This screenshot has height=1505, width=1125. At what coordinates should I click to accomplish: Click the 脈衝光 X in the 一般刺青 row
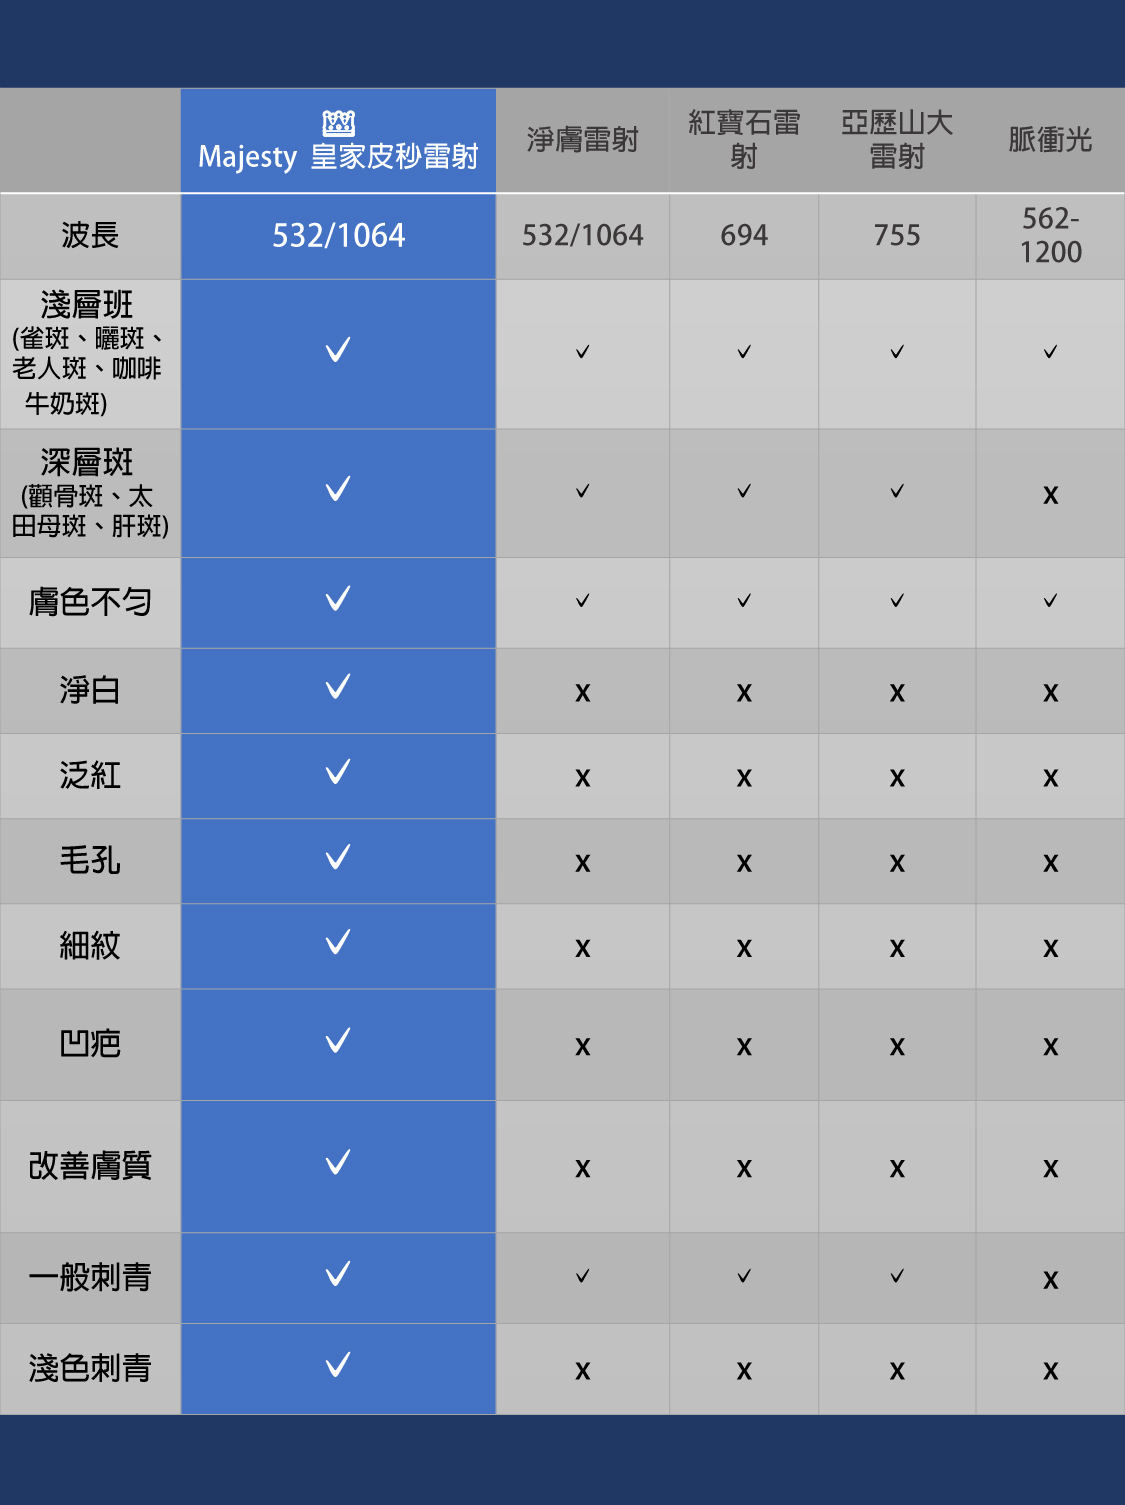pos(1050,1280)
